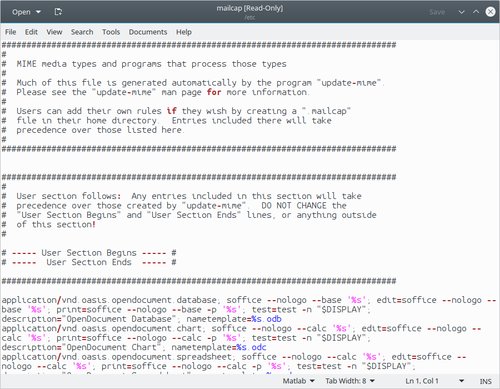
Task: Click the line 'precedence over those listed here'
Action: coord(92,130)
